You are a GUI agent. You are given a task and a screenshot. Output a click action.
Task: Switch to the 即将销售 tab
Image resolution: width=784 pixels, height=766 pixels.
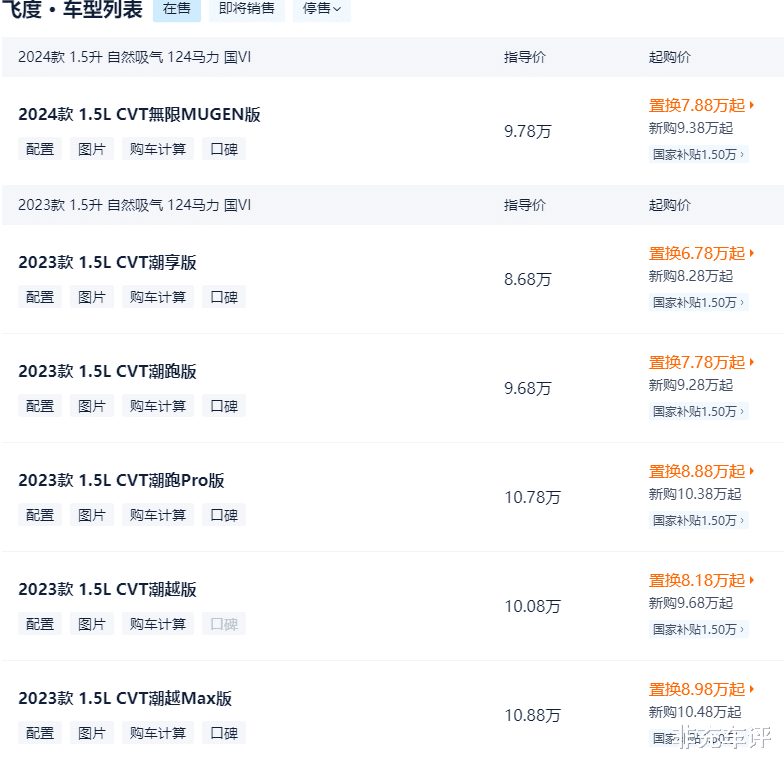coord(246,9)
